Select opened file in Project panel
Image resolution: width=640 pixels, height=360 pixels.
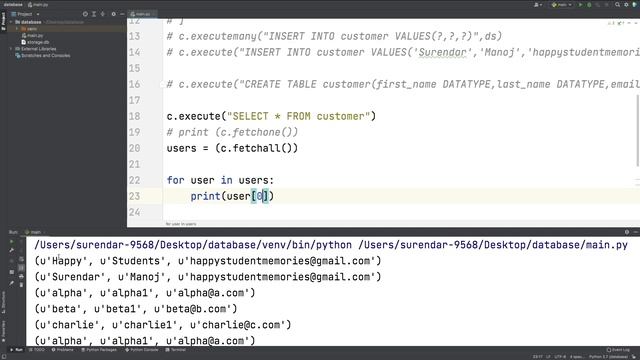click(x=85, y=14)
